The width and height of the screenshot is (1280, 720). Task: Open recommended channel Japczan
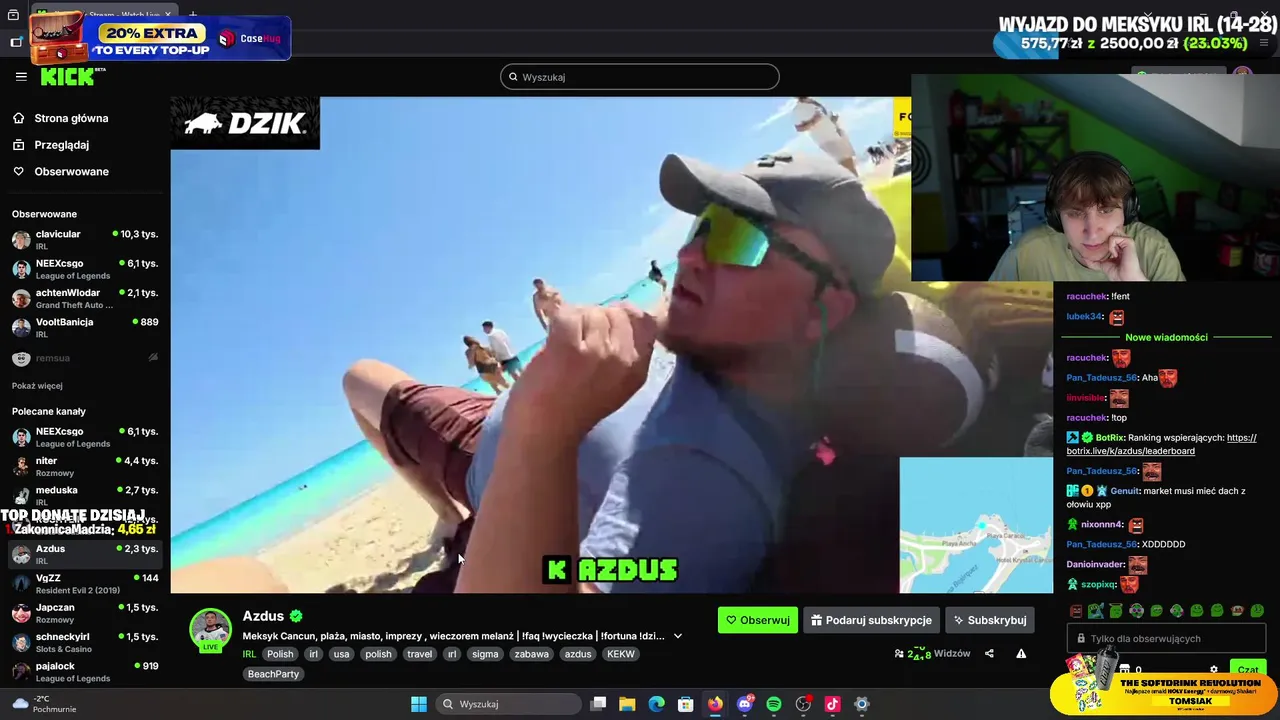click(85, 613)
